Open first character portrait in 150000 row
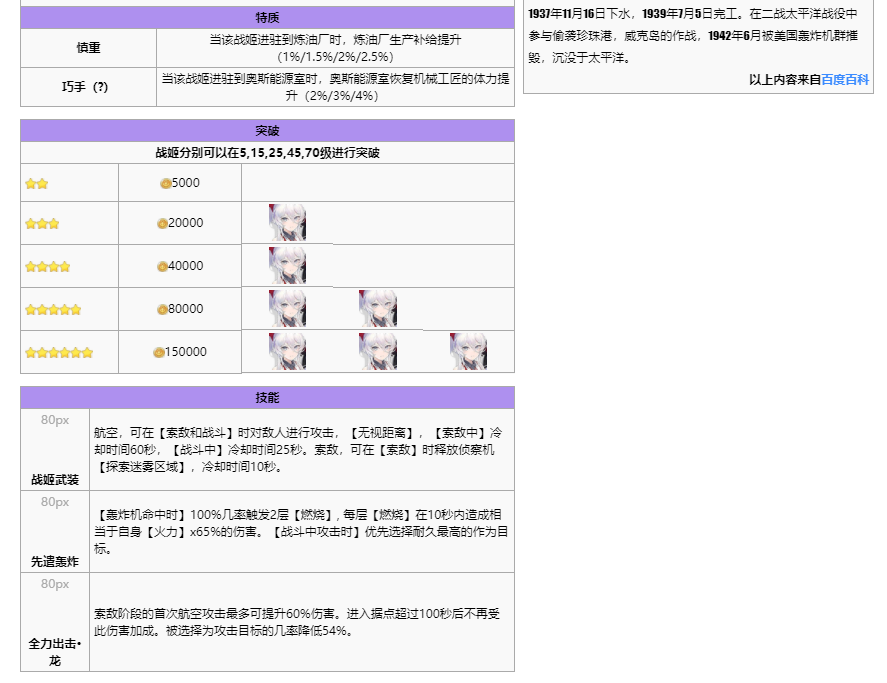 [287, 352]
